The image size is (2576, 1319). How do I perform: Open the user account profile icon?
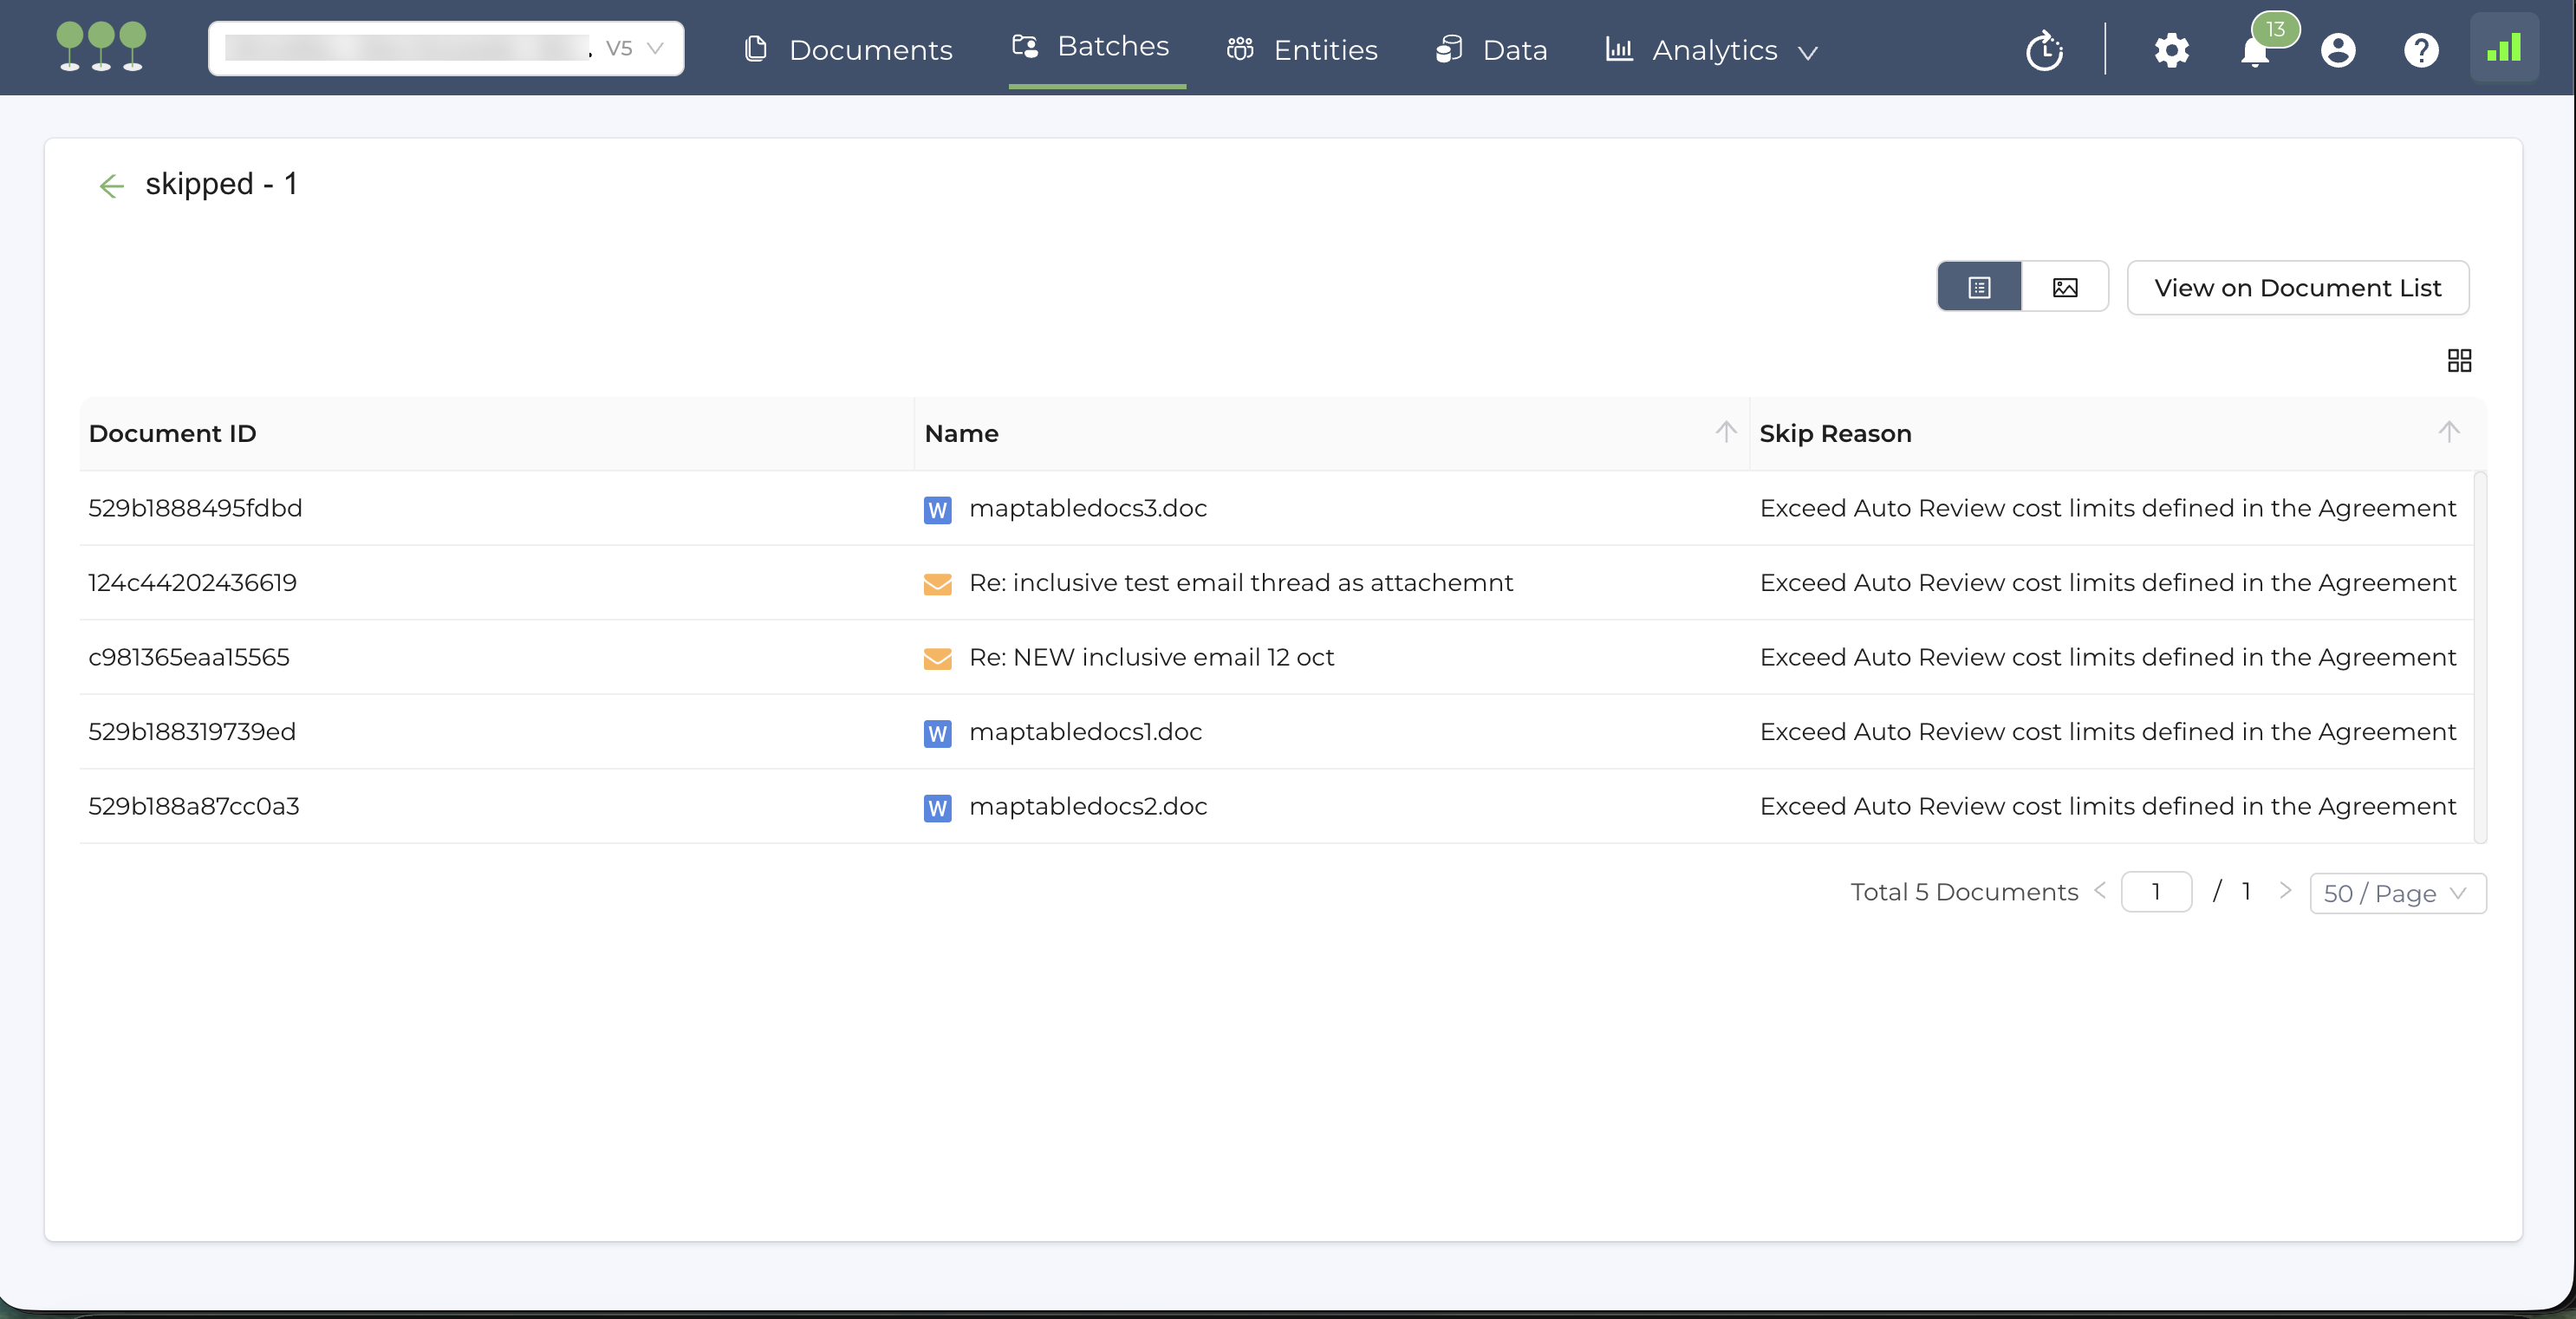click(2337, 49)
